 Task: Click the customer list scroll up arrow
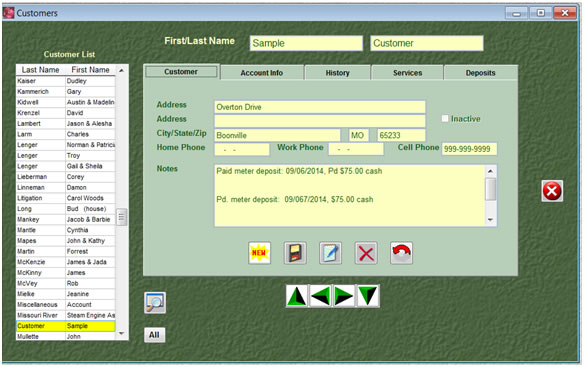pos(121,70)
